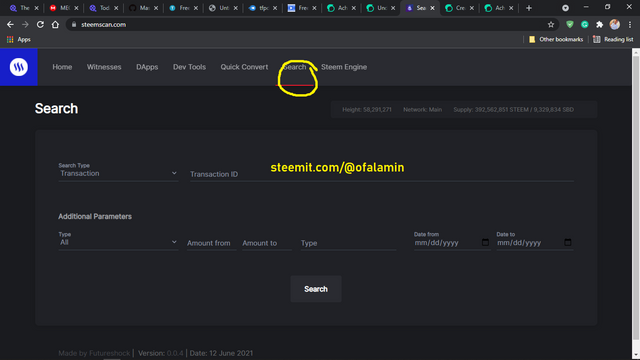Open a new browser tab

(x=529, y=8)
